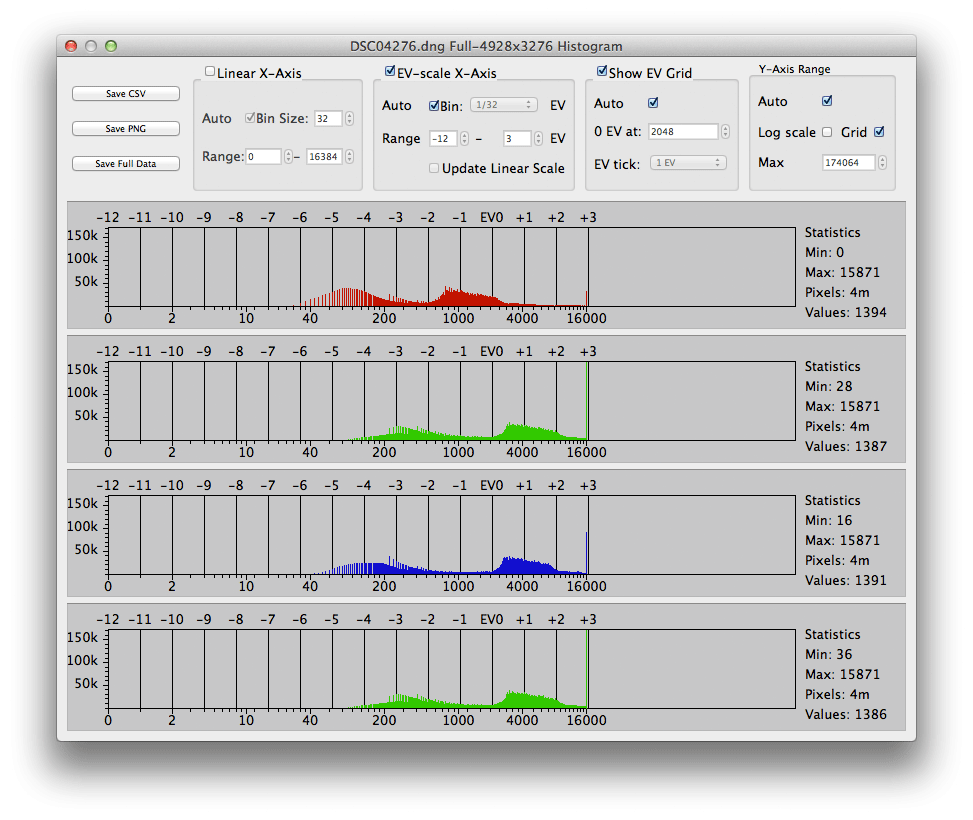The height and width of the screenshot is (820, 973).
Task: Enable the Linear X-Axis checkbox
Action: pos(210,72)
